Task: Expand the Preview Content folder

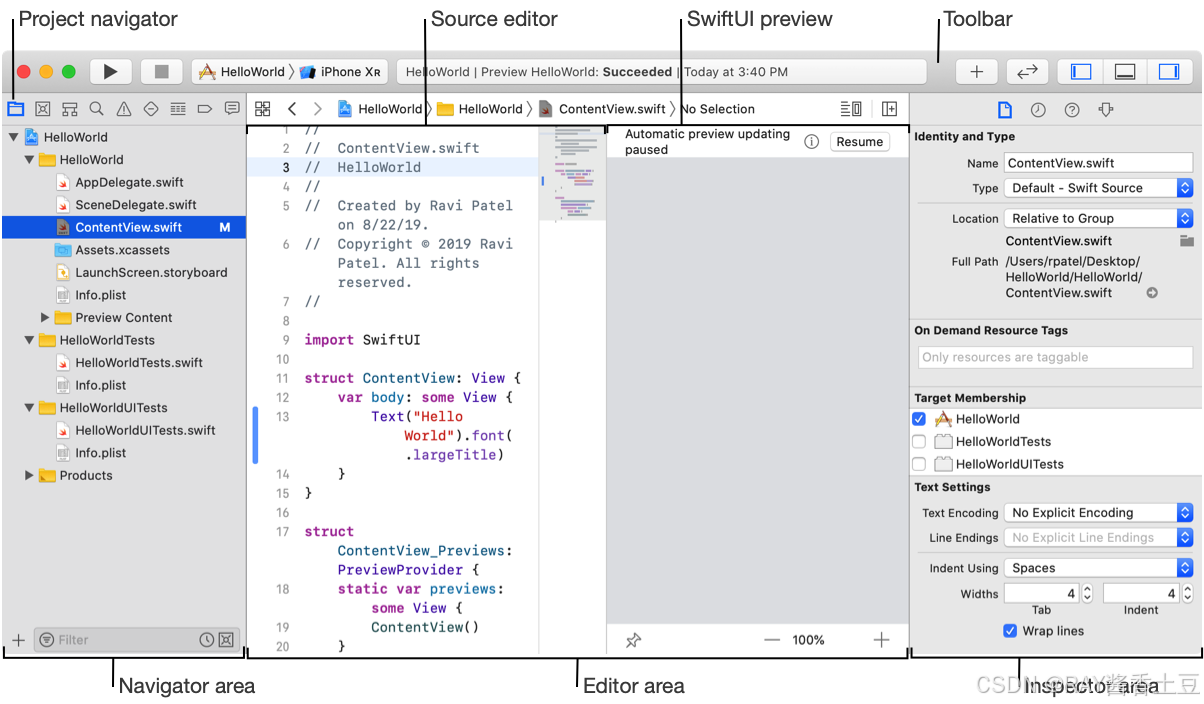Action: coord(45,317)
